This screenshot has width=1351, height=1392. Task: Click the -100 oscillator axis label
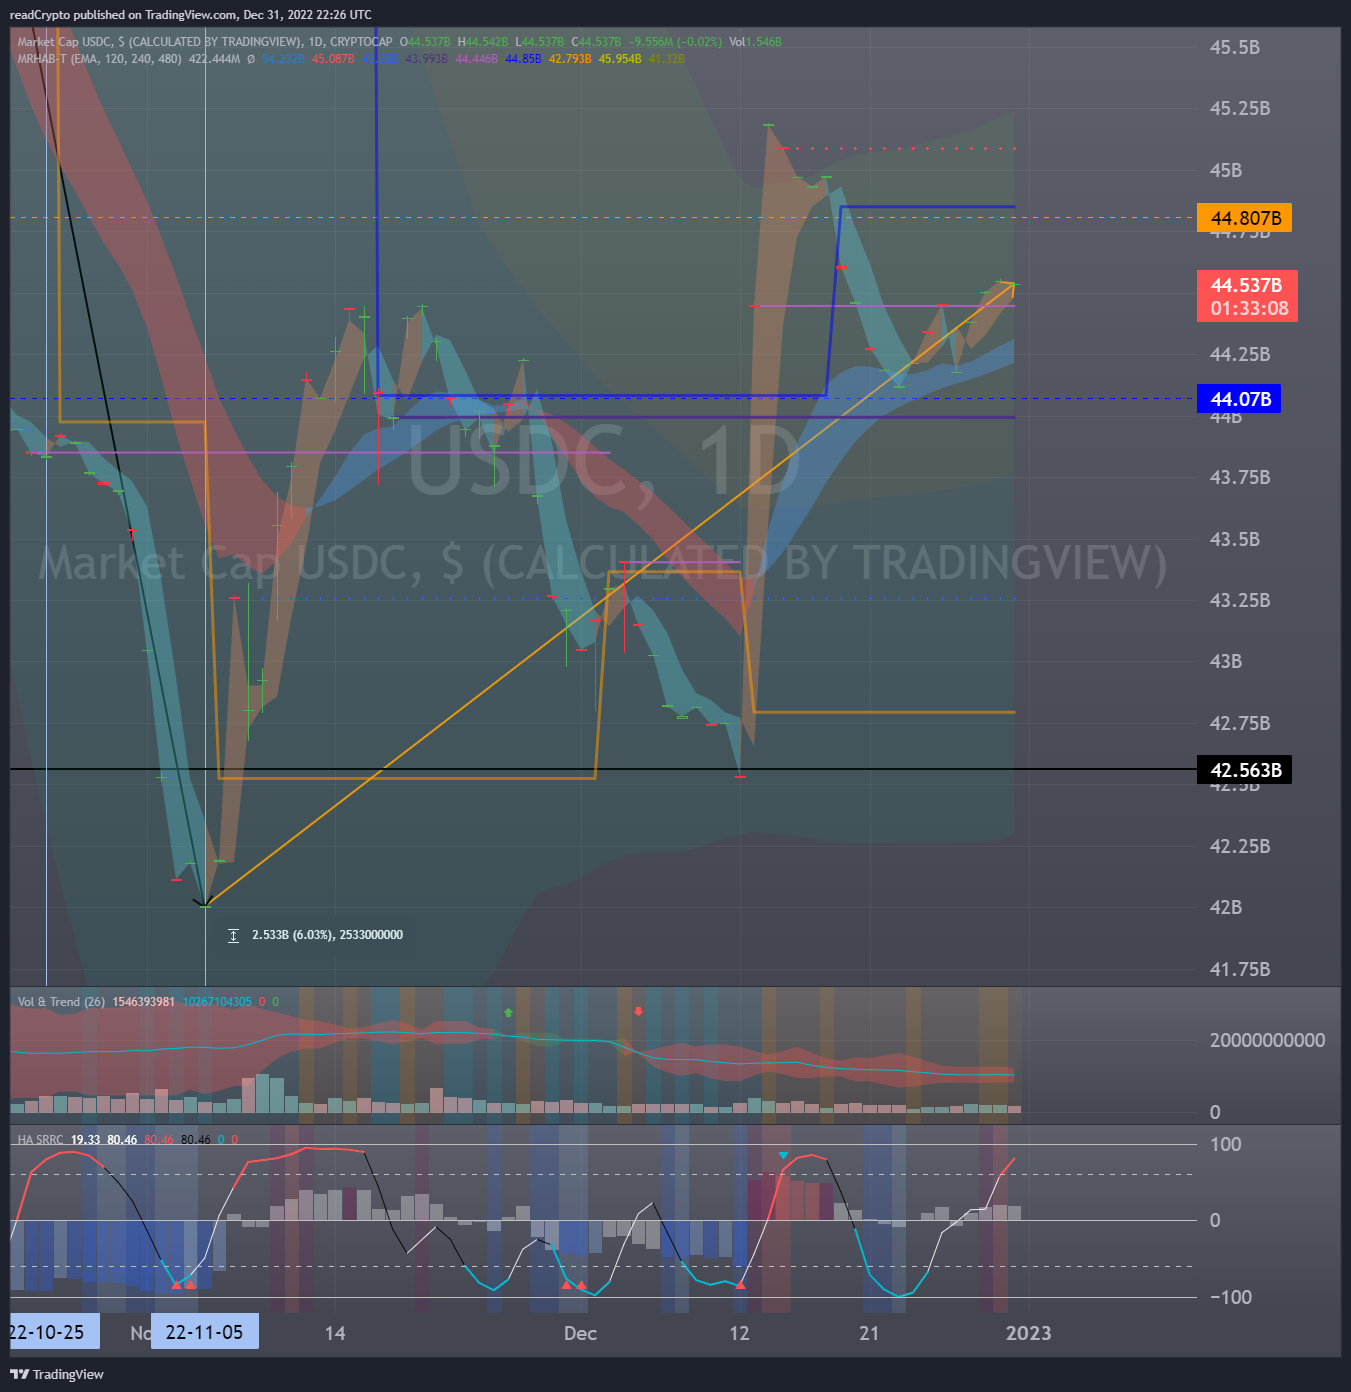(1230, 1297)
